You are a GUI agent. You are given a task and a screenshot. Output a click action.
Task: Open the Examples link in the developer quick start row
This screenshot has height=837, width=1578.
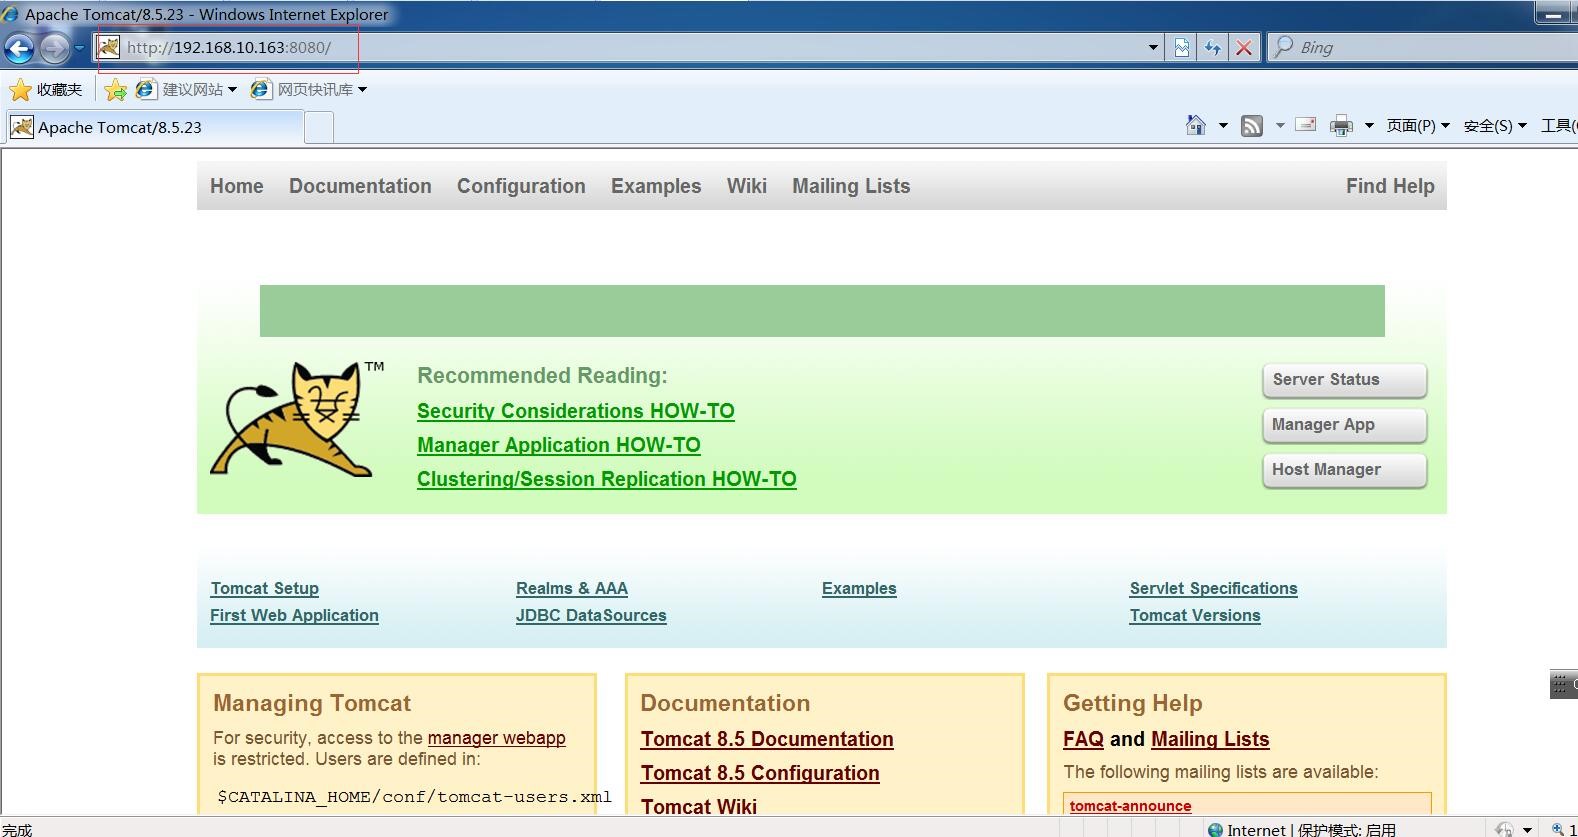pos(859,588)
